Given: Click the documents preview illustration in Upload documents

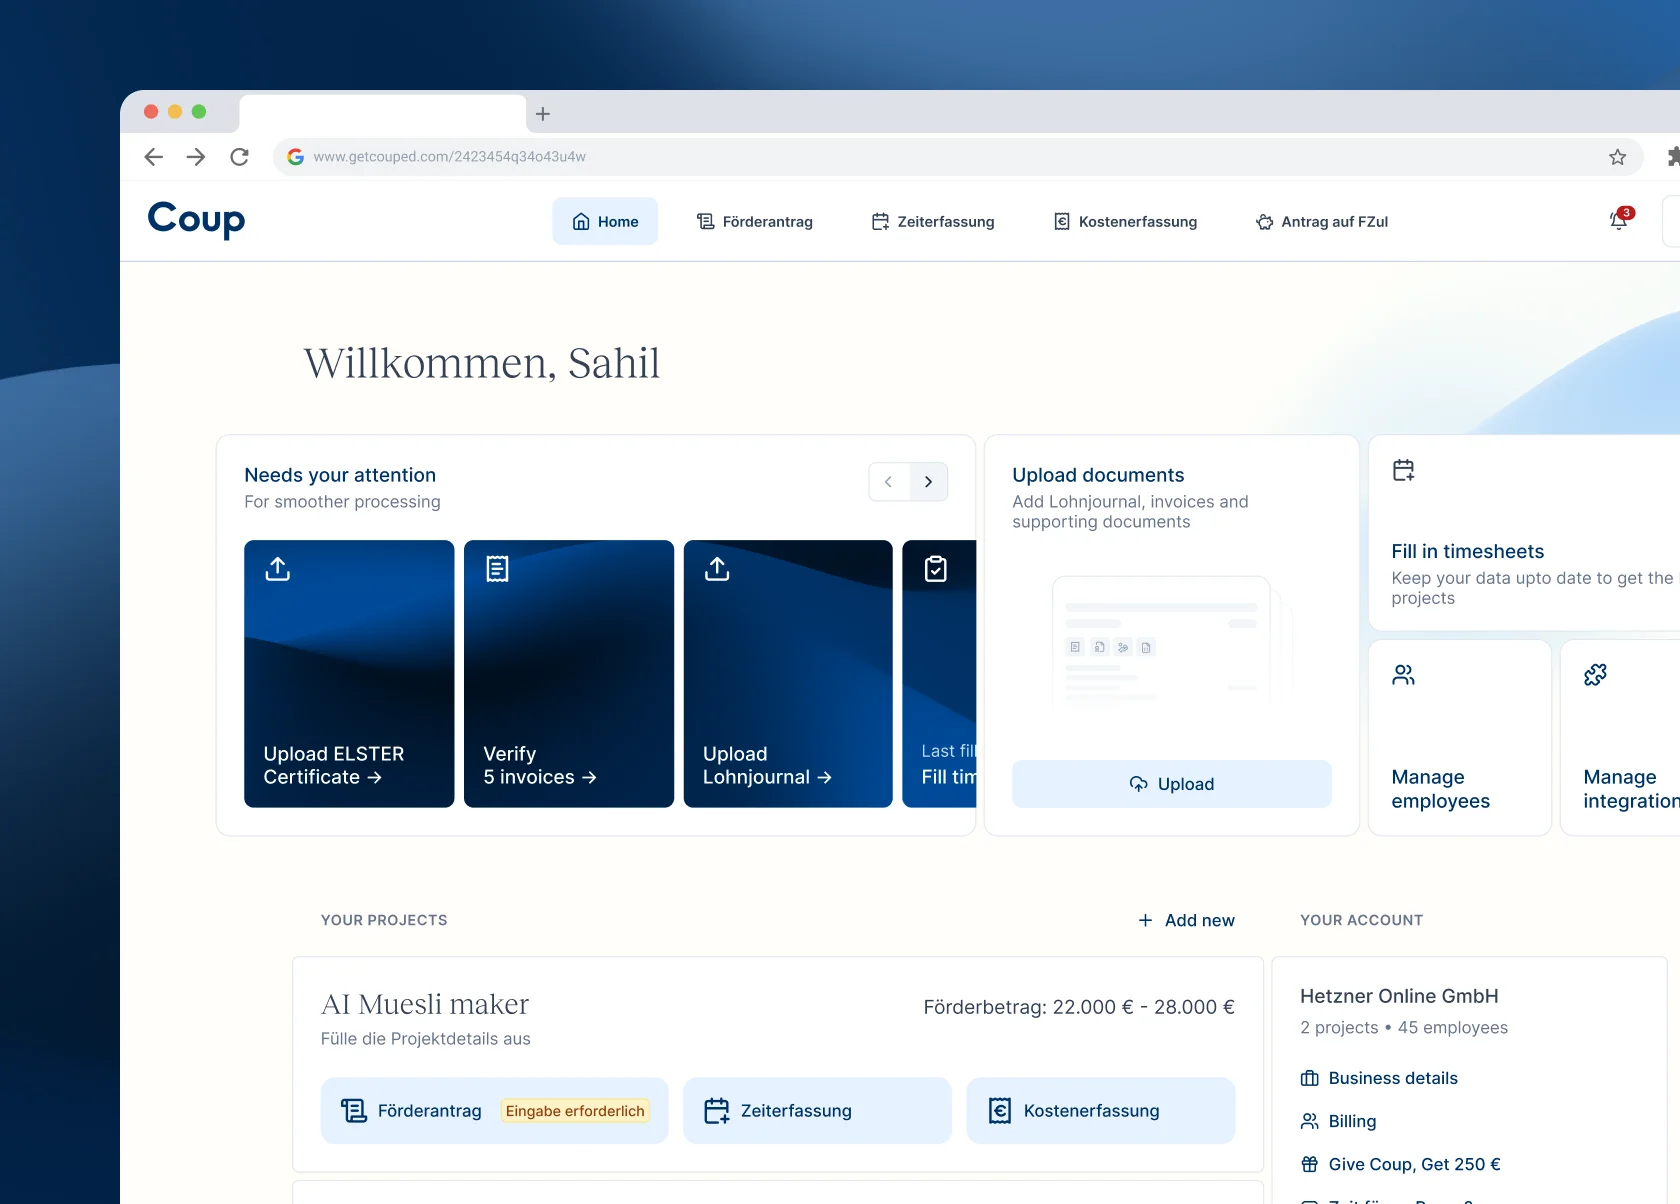Looking at the screenshot, I should (x=1172, y=642).
